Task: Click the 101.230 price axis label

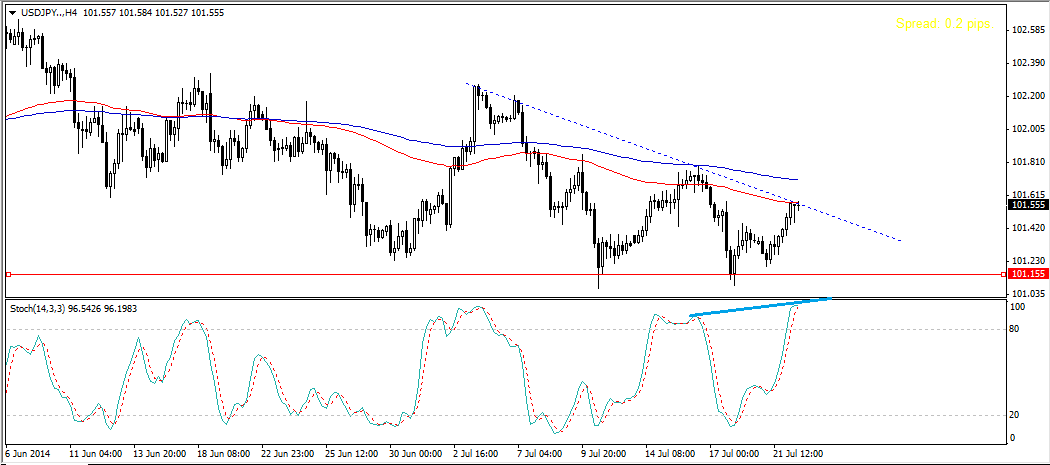Action: (x=1027, y=261)
